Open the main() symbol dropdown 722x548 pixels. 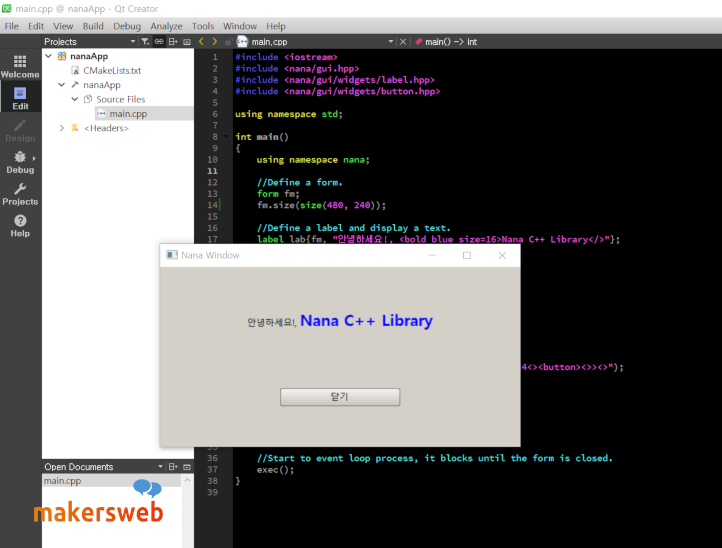click(450, 42)
